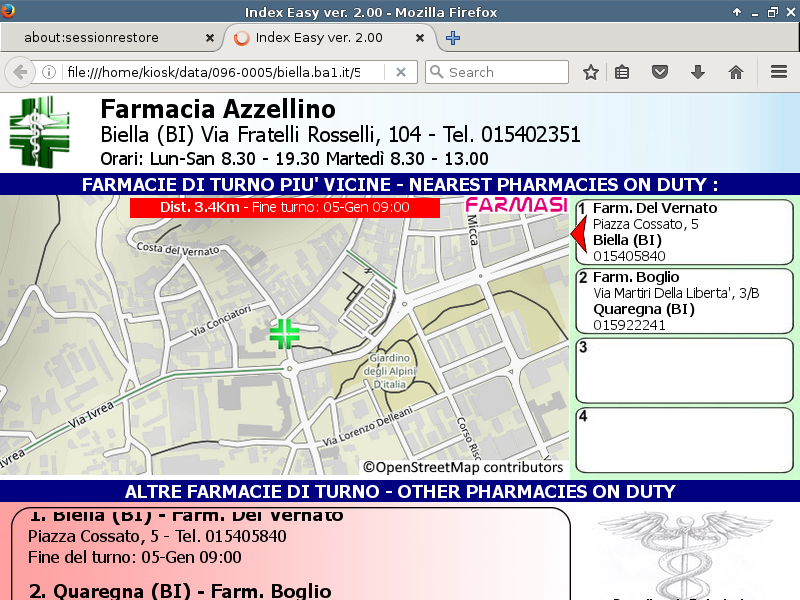Stop loading with the address bar X button
Screen dimensions: 800x600
401,72
